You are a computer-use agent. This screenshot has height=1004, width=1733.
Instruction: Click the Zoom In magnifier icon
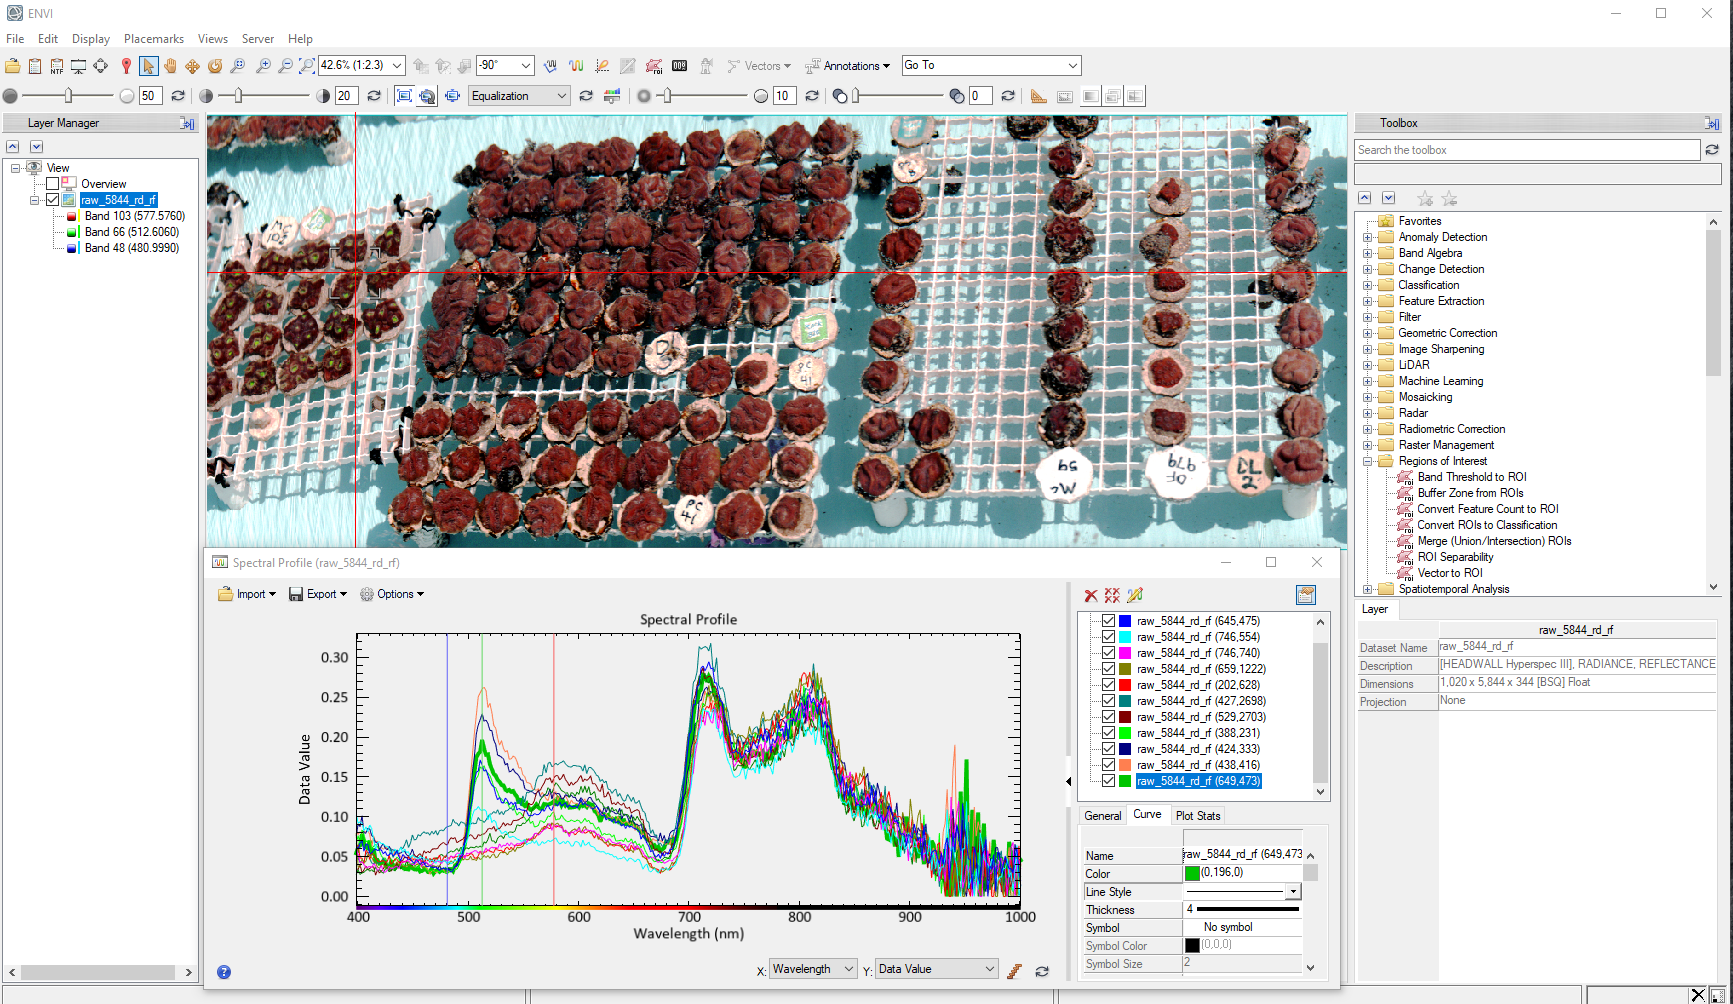[x=263, y=66]
